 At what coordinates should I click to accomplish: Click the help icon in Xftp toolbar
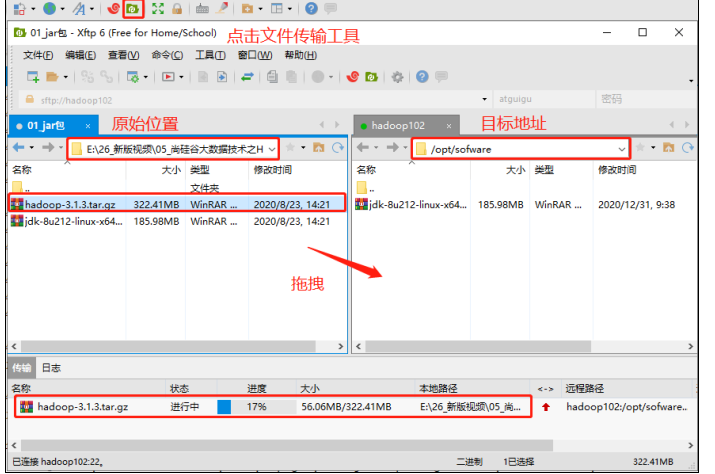422,77
